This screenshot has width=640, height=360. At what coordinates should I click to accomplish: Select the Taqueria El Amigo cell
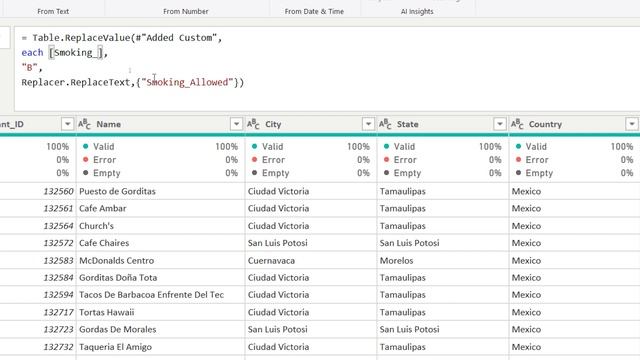[160, 347]
